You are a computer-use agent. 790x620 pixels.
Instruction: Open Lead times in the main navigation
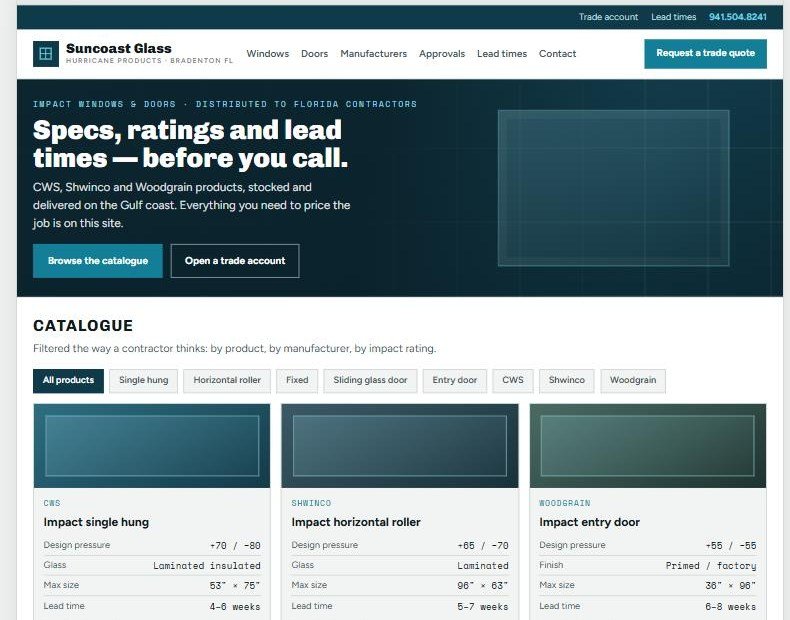502,54
